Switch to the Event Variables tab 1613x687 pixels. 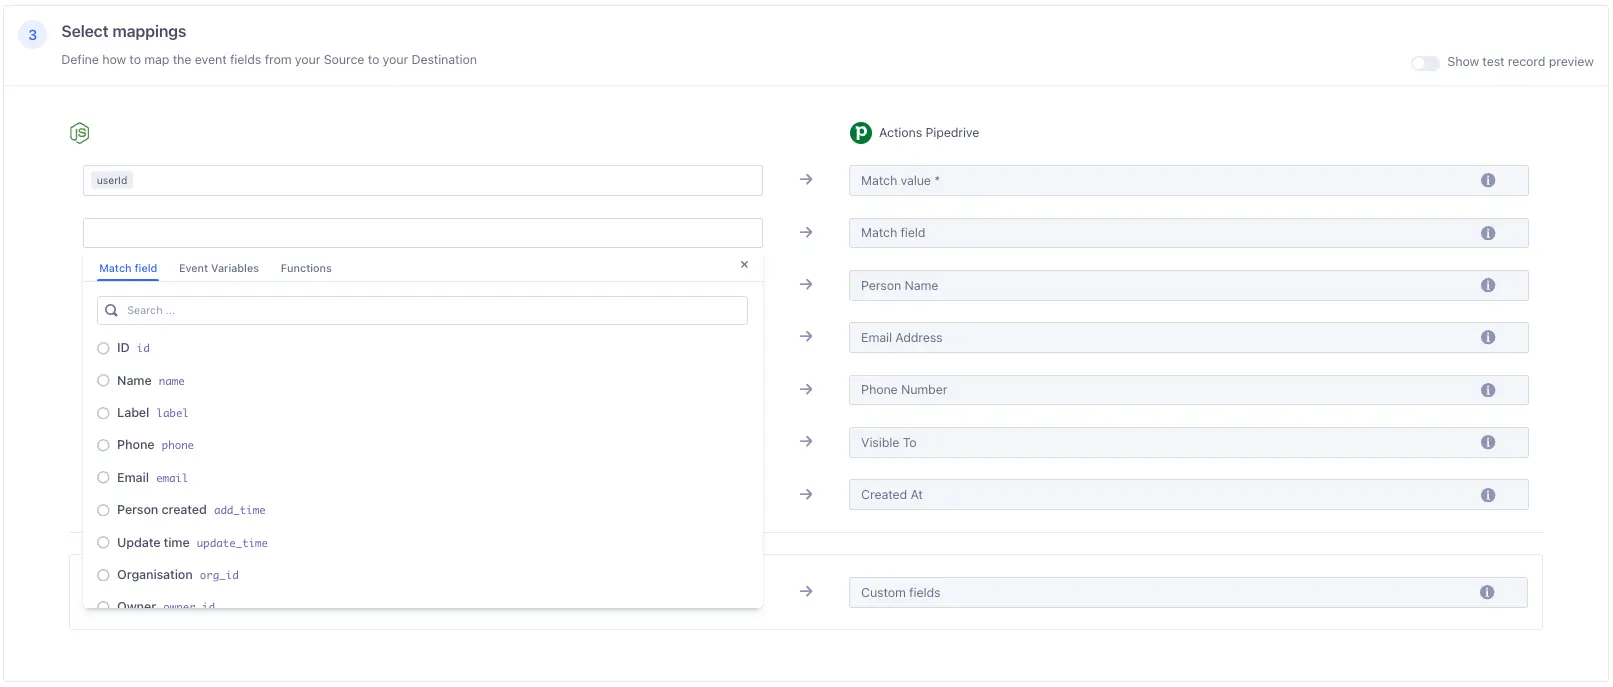coord(219,268)
